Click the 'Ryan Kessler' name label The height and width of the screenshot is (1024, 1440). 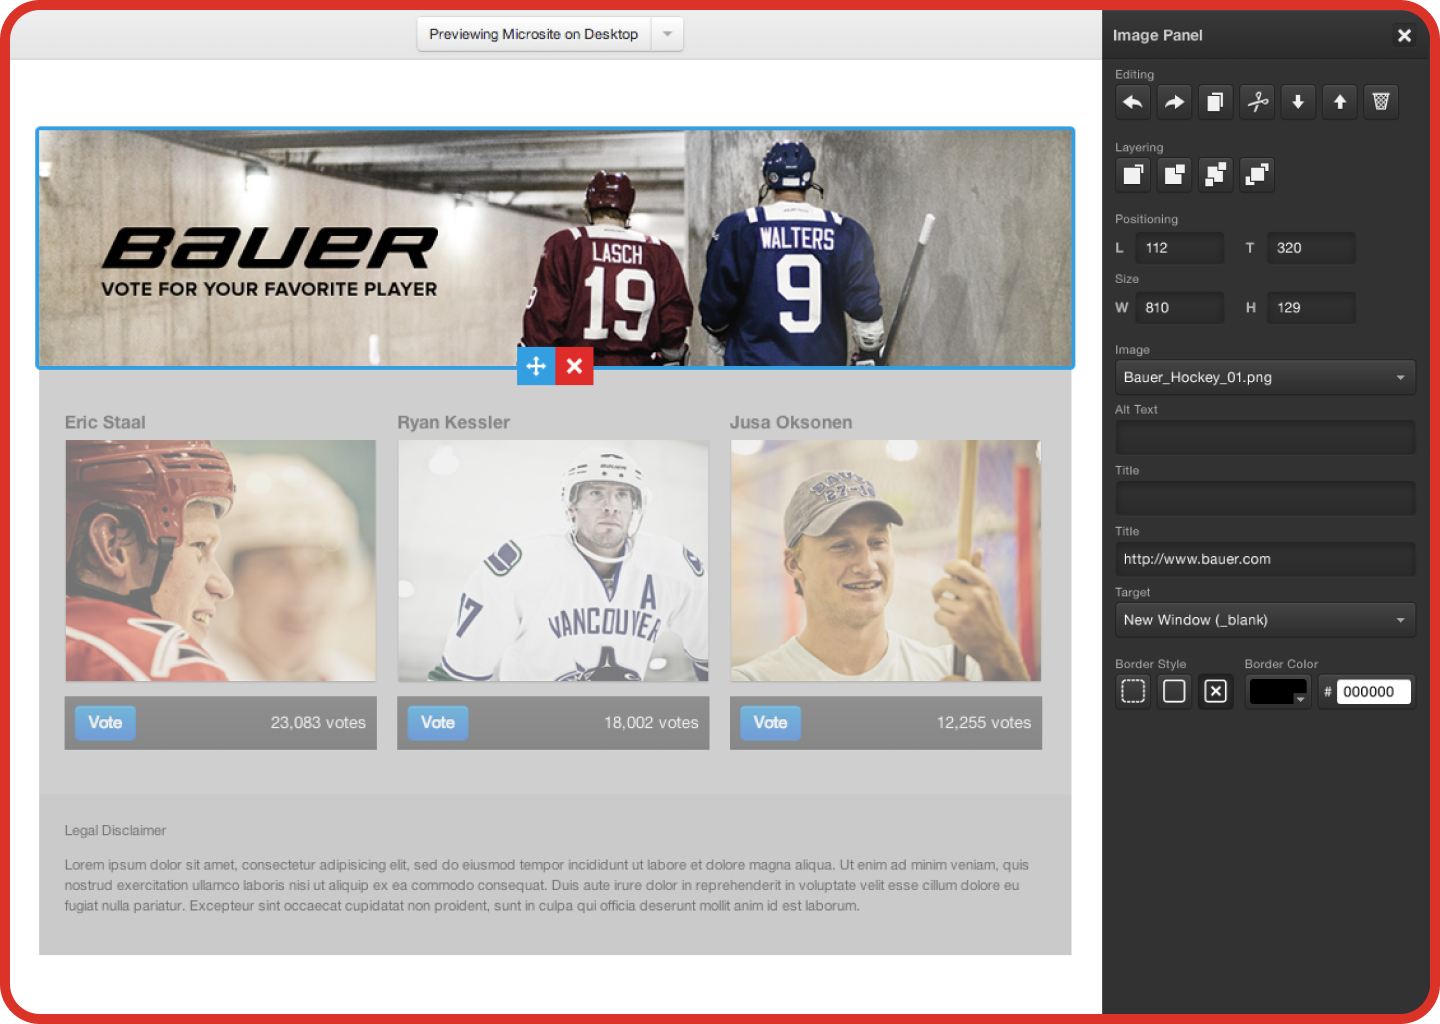(x=454, y=422)
